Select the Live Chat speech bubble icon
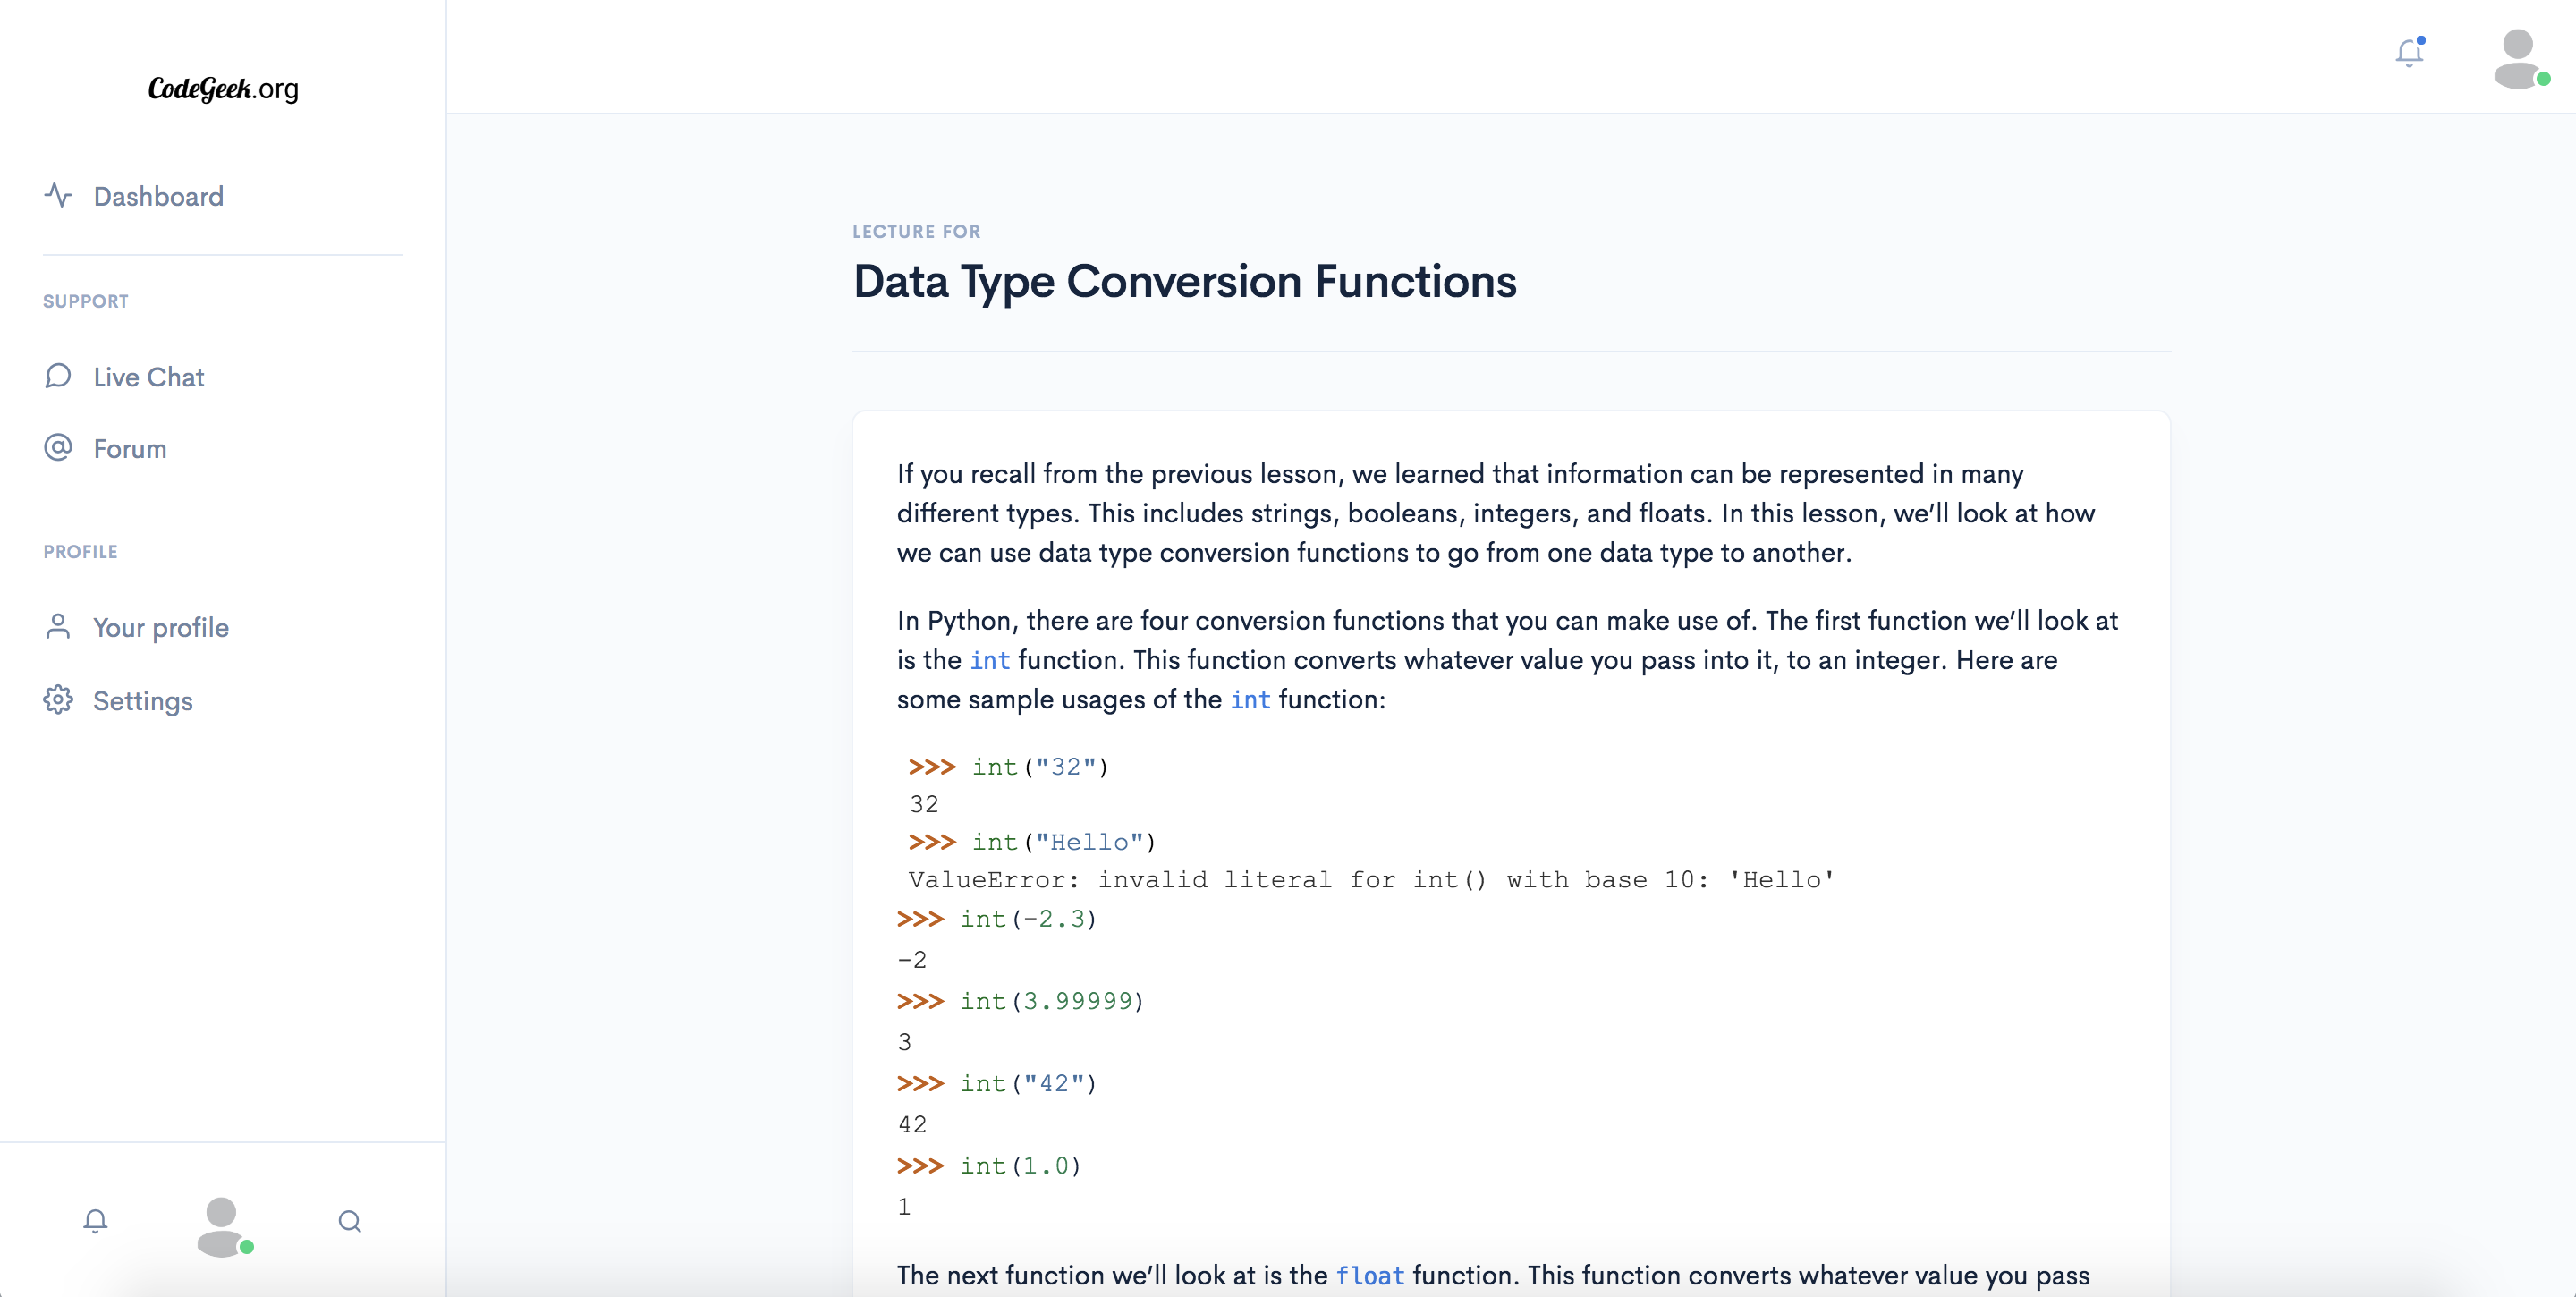2576x1297 pixels. (58, 376)
